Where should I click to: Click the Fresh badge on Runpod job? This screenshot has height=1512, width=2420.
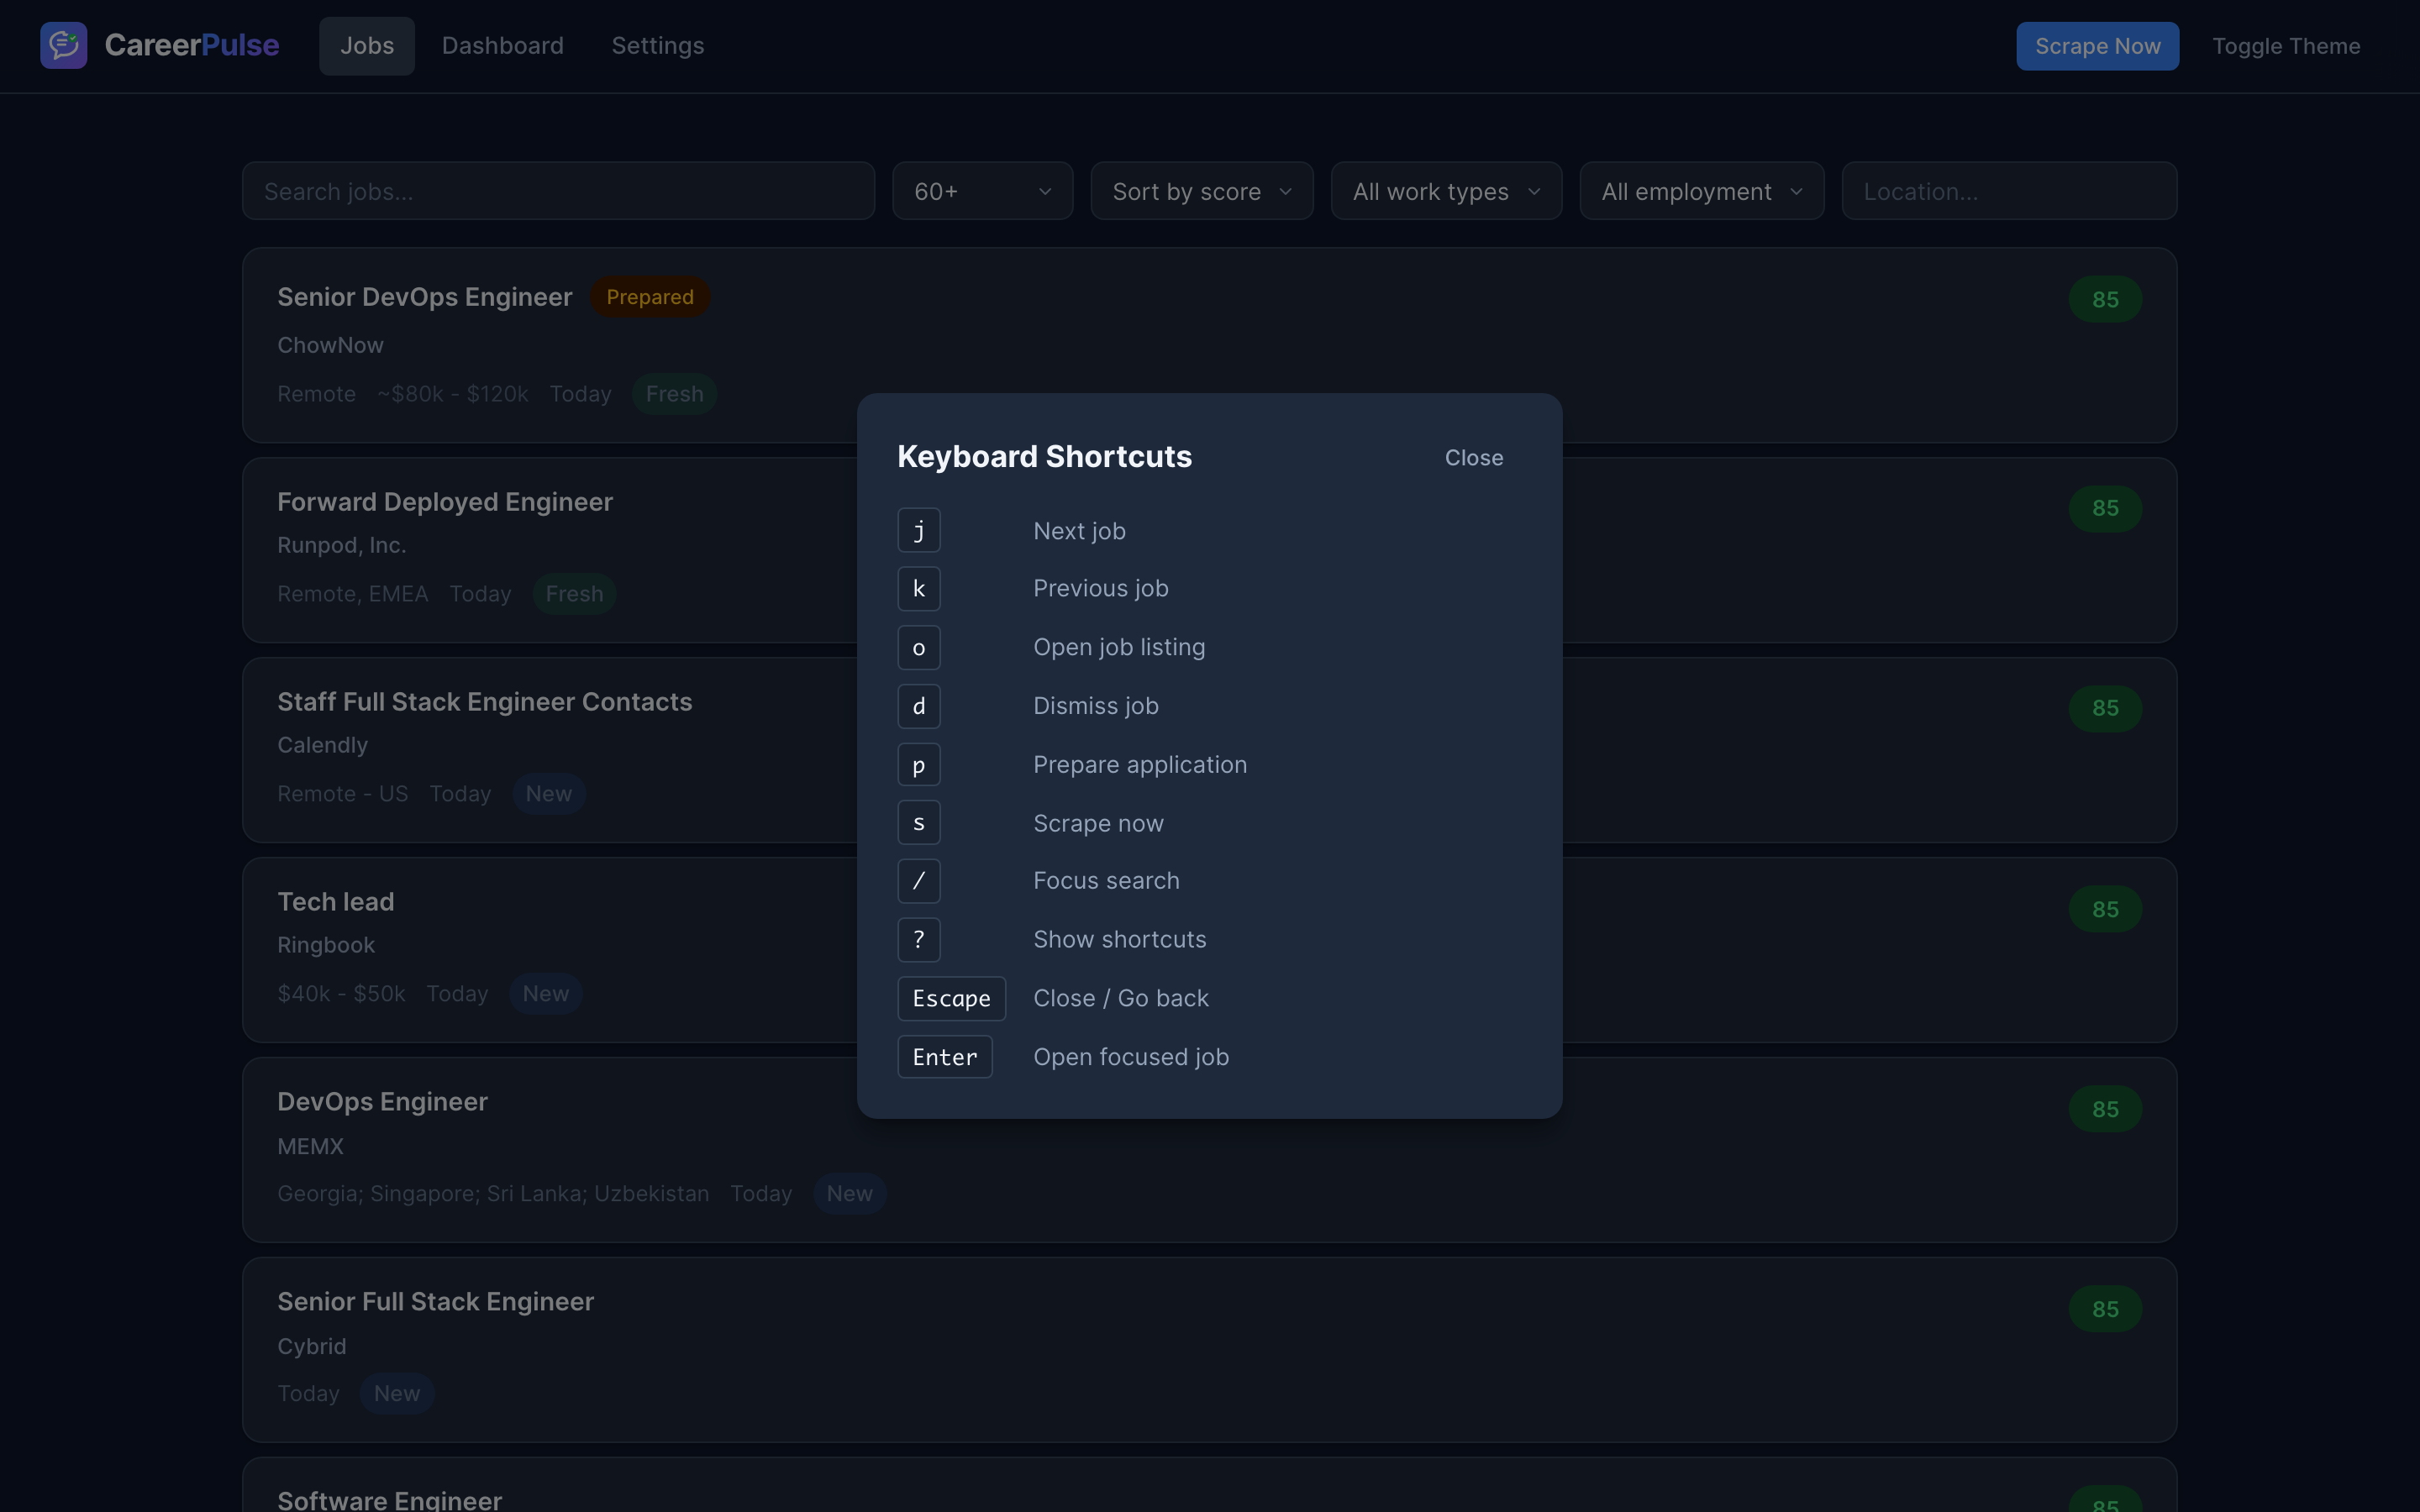(573, 593)
